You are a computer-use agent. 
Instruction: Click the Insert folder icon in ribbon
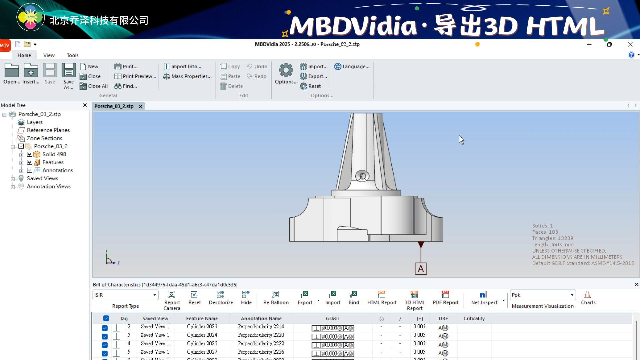tap(31, 71)
